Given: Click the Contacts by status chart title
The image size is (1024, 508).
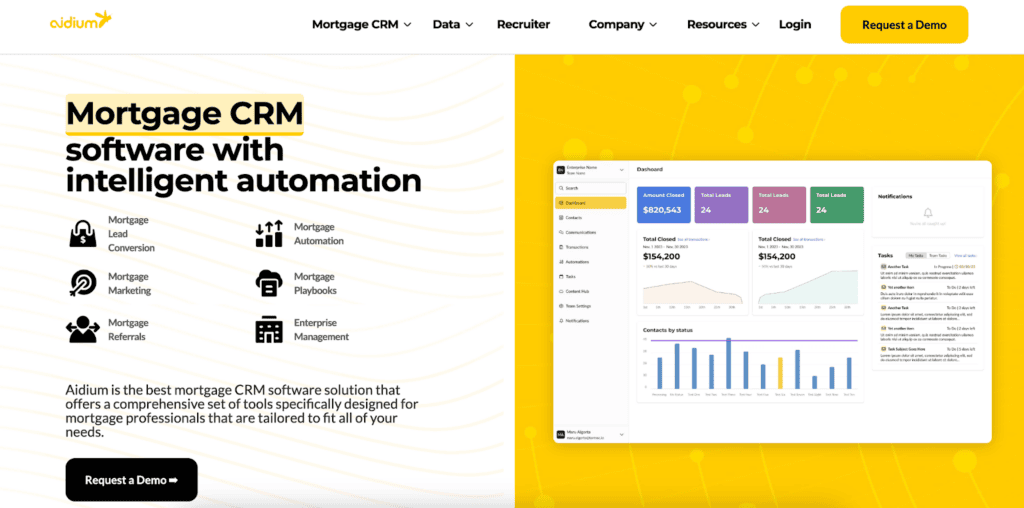Looking at the screenshot, I should click(667, 330).
